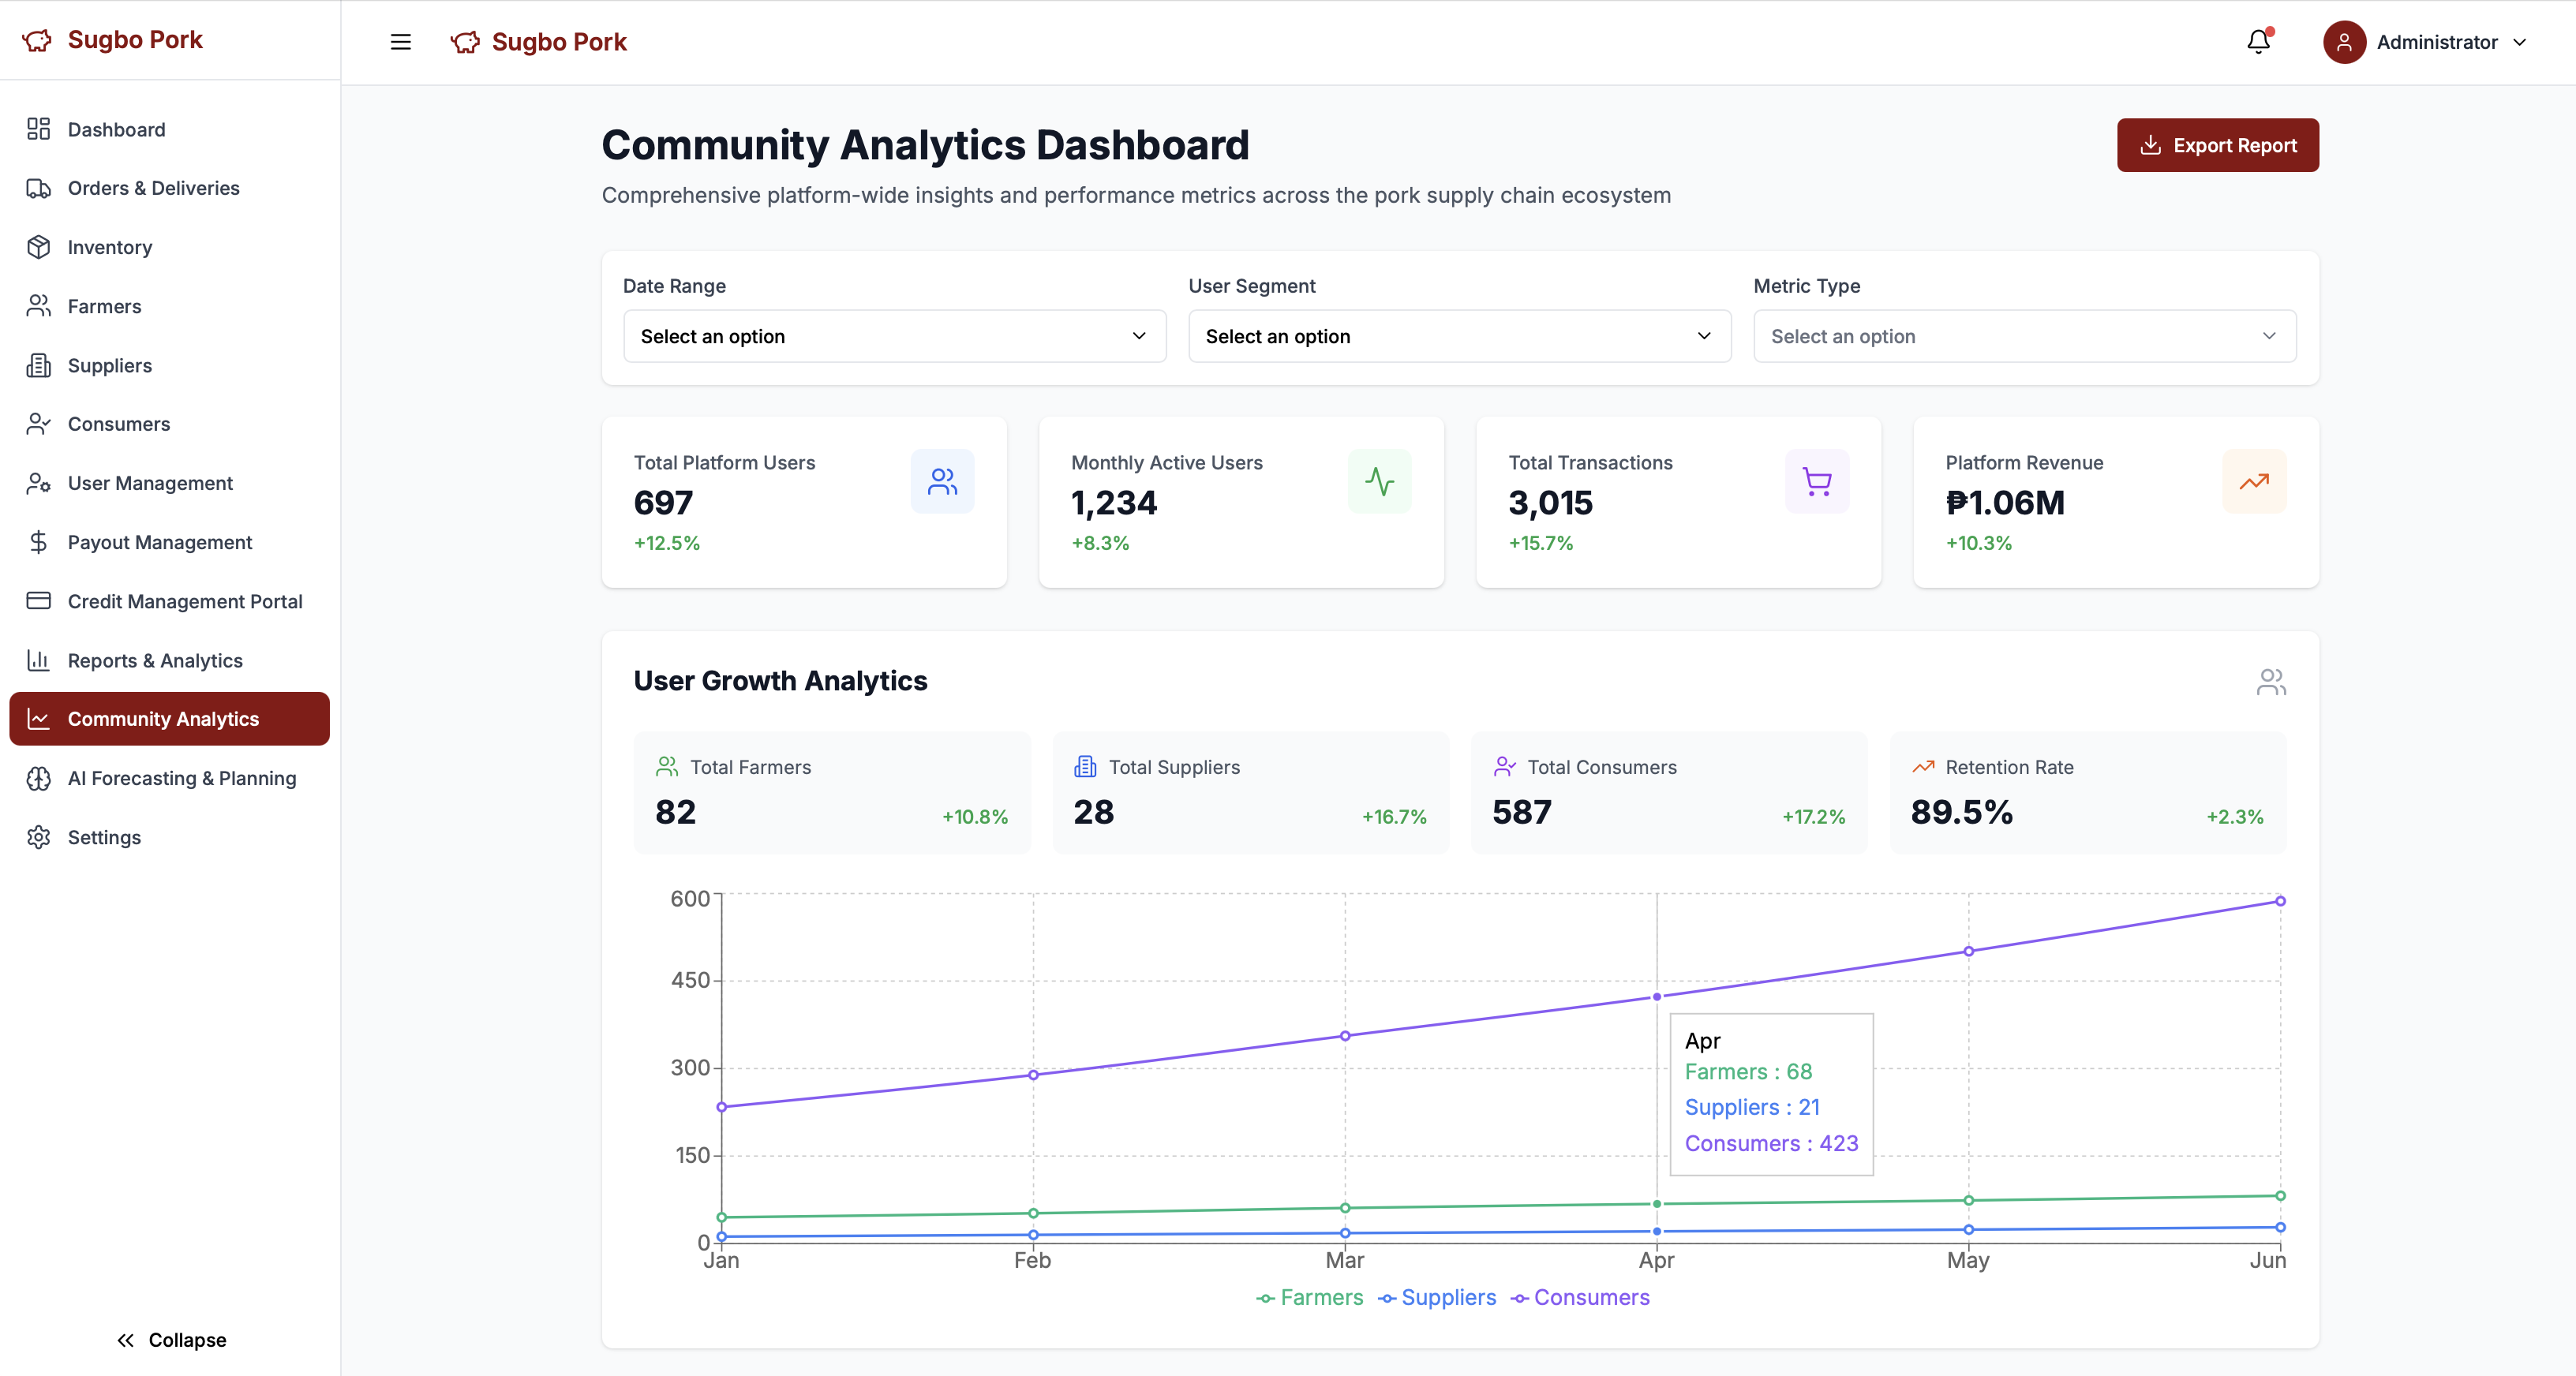Collapse the sidebar
This screenshot has height=1376, width=2576.
point(171,1340)
